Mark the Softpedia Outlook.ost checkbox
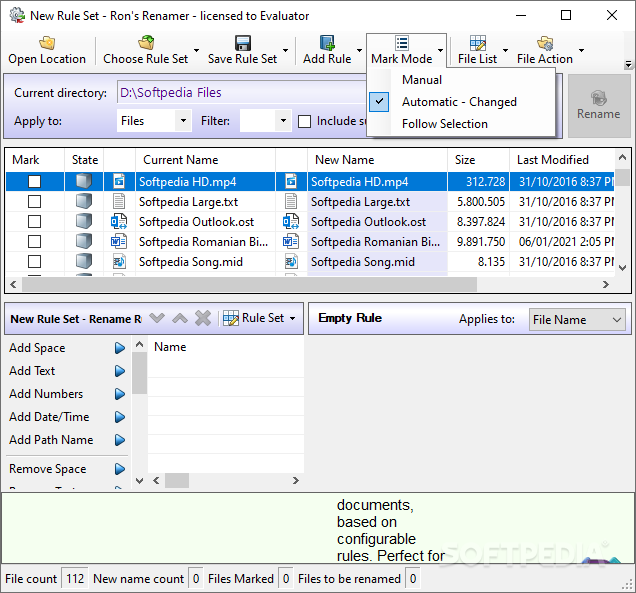 34,221
